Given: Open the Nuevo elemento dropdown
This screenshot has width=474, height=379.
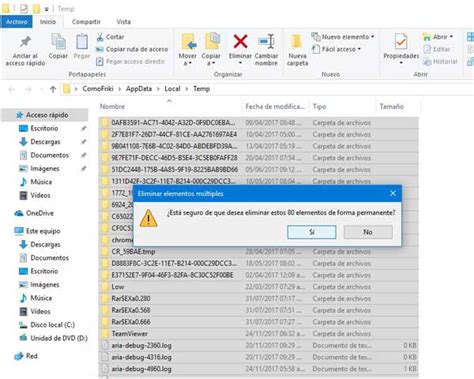Looking at the screenshot, I should pos(372,37).
